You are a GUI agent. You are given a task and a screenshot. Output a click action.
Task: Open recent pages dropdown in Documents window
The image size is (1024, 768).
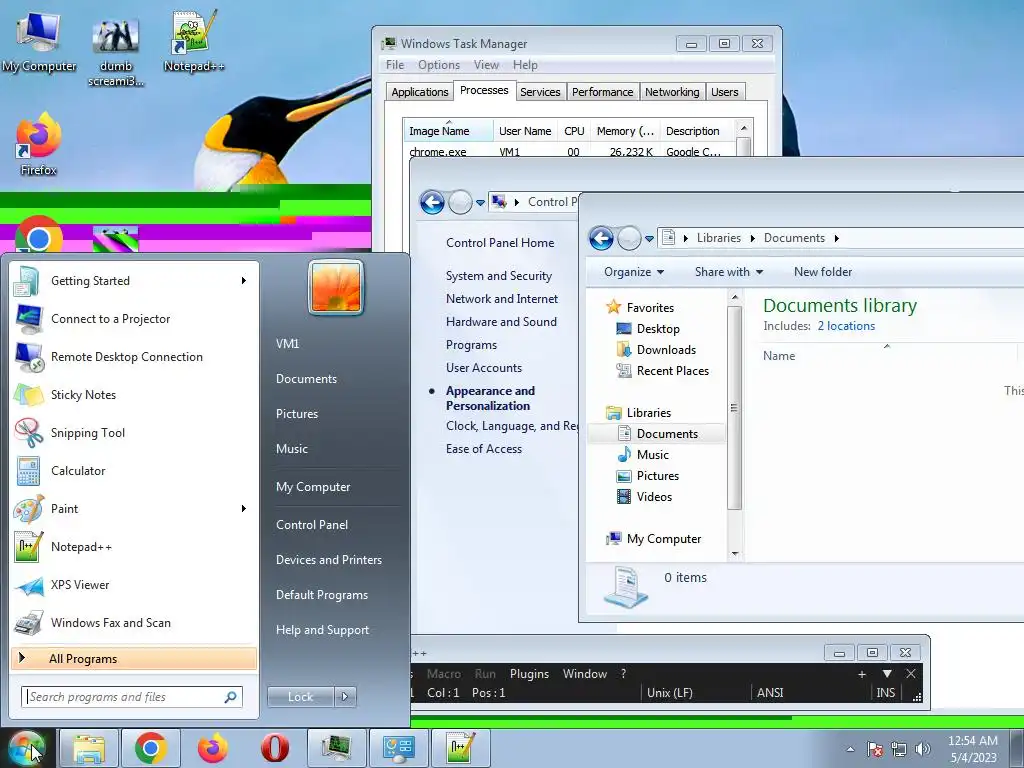coord(649,239)
